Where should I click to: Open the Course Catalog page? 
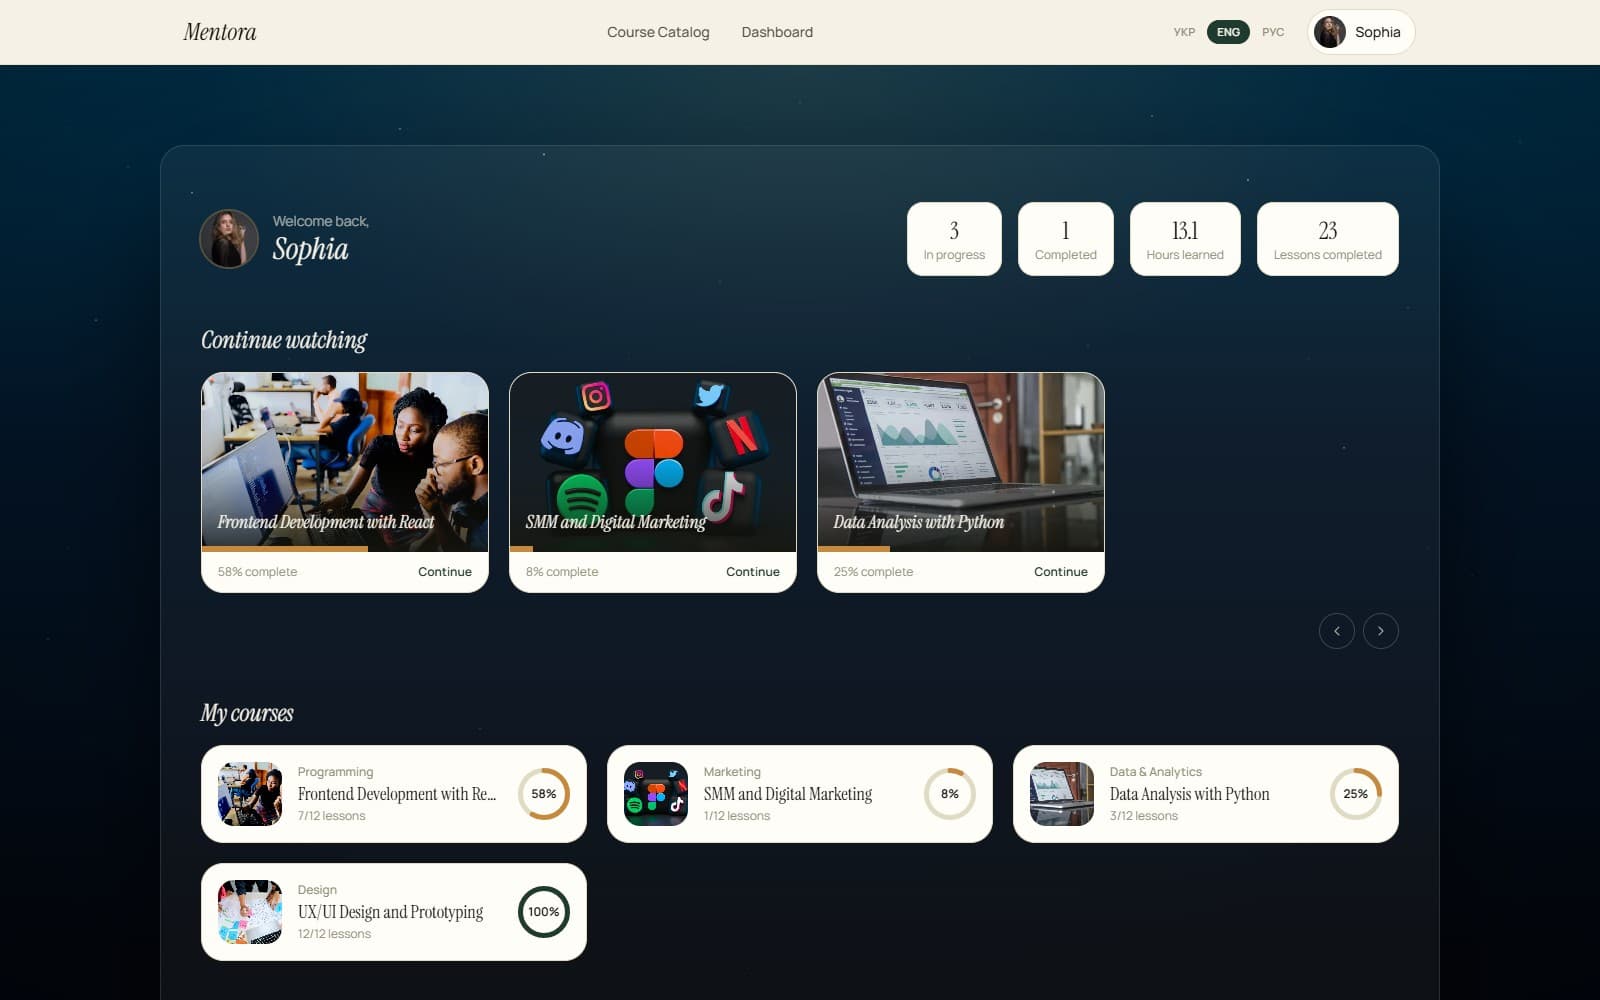click(658, 32)
